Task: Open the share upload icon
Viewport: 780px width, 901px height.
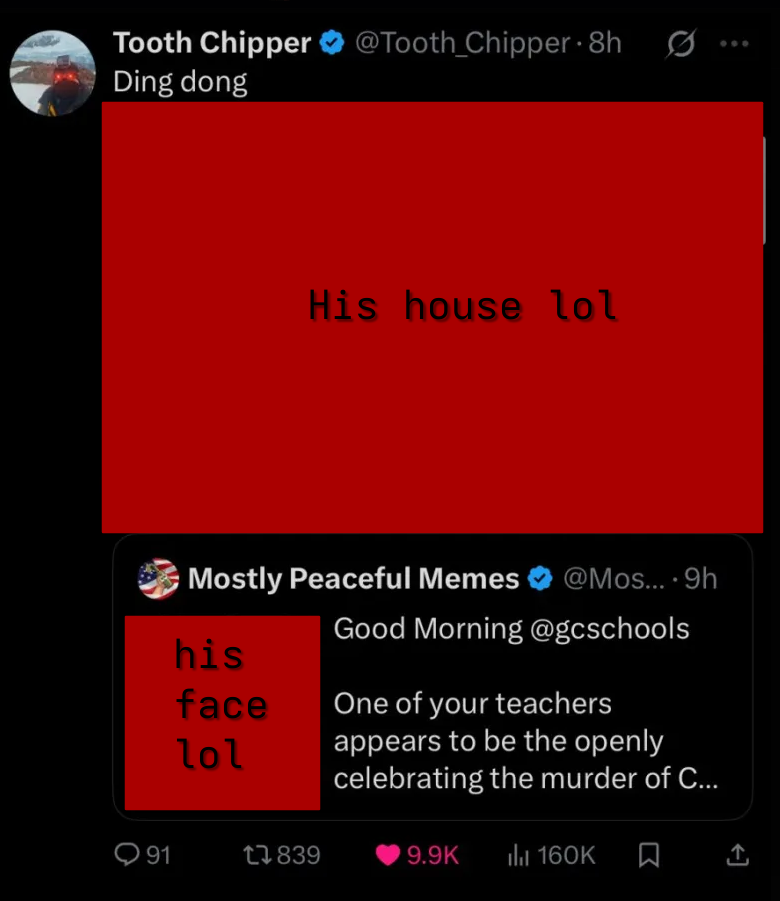Action: (737, 854)
